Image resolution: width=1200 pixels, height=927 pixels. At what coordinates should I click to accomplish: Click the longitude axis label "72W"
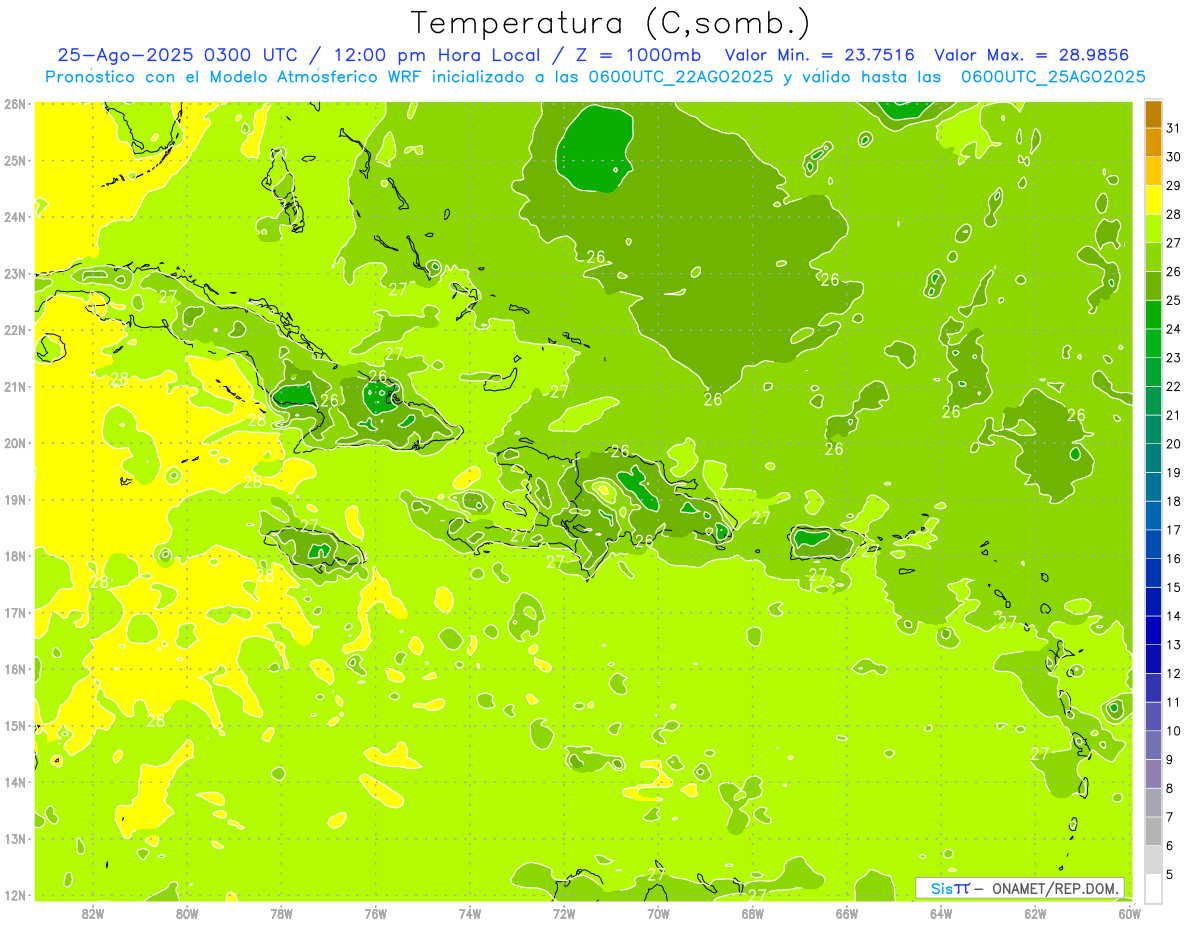pyautogui.click(x=564, y=913)
